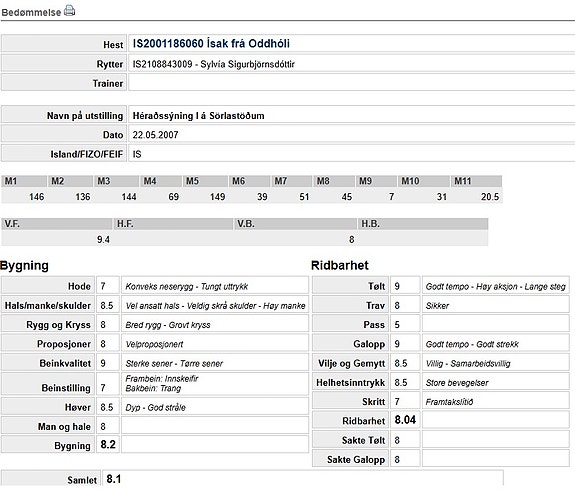Click the Dato value 22.05.2007
This screenshot has width=575, height=491.
point(155,135)
